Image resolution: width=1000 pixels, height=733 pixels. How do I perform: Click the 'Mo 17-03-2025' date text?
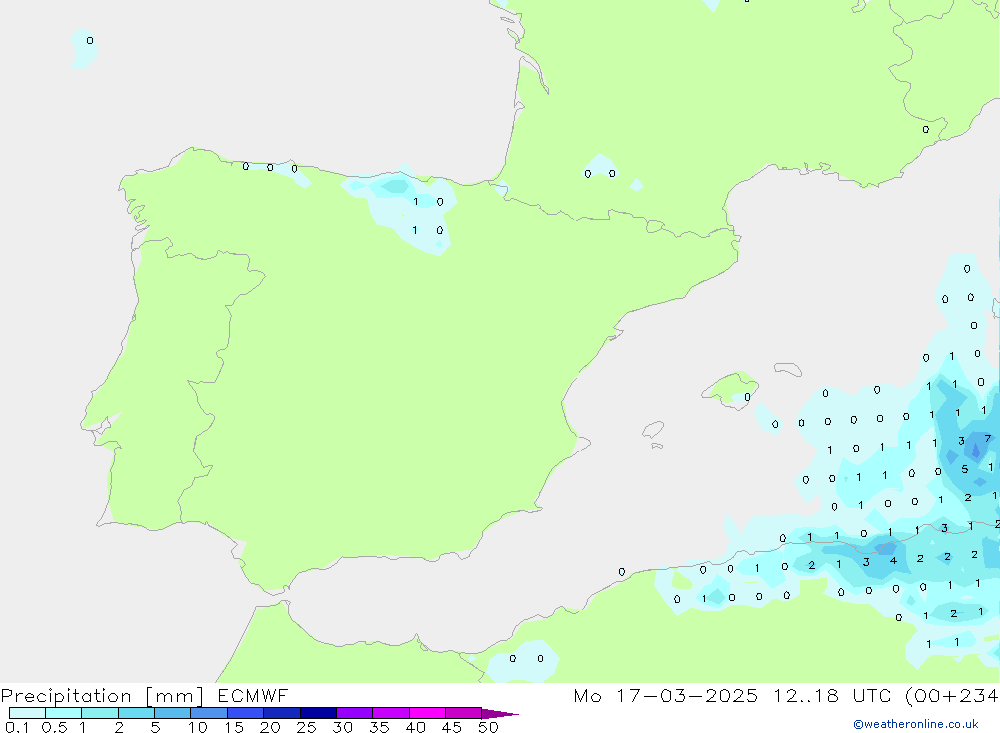pyautogui.click(x=666, y=695)
